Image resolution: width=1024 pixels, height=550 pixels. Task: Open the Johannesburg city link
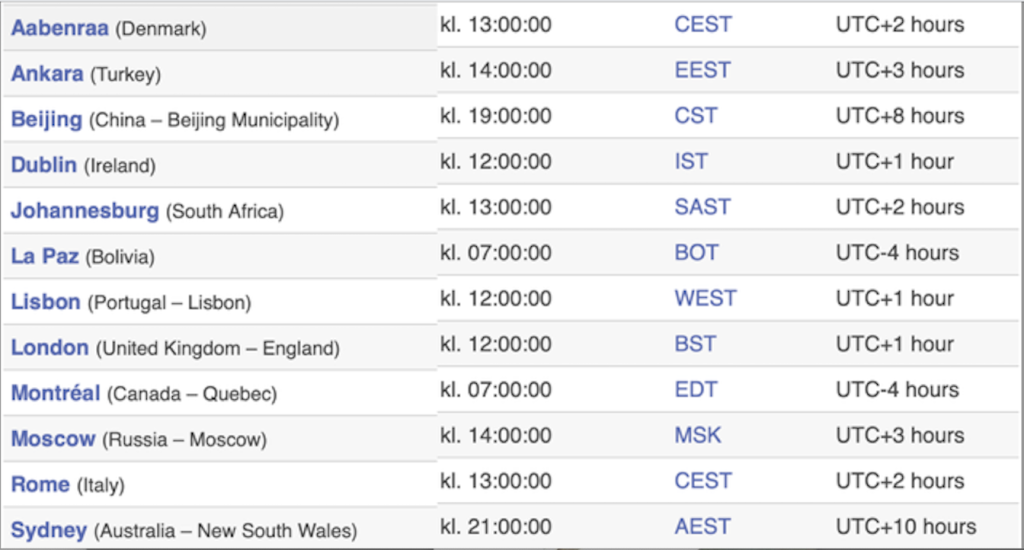pyautogui.click(x=84, y=211)
